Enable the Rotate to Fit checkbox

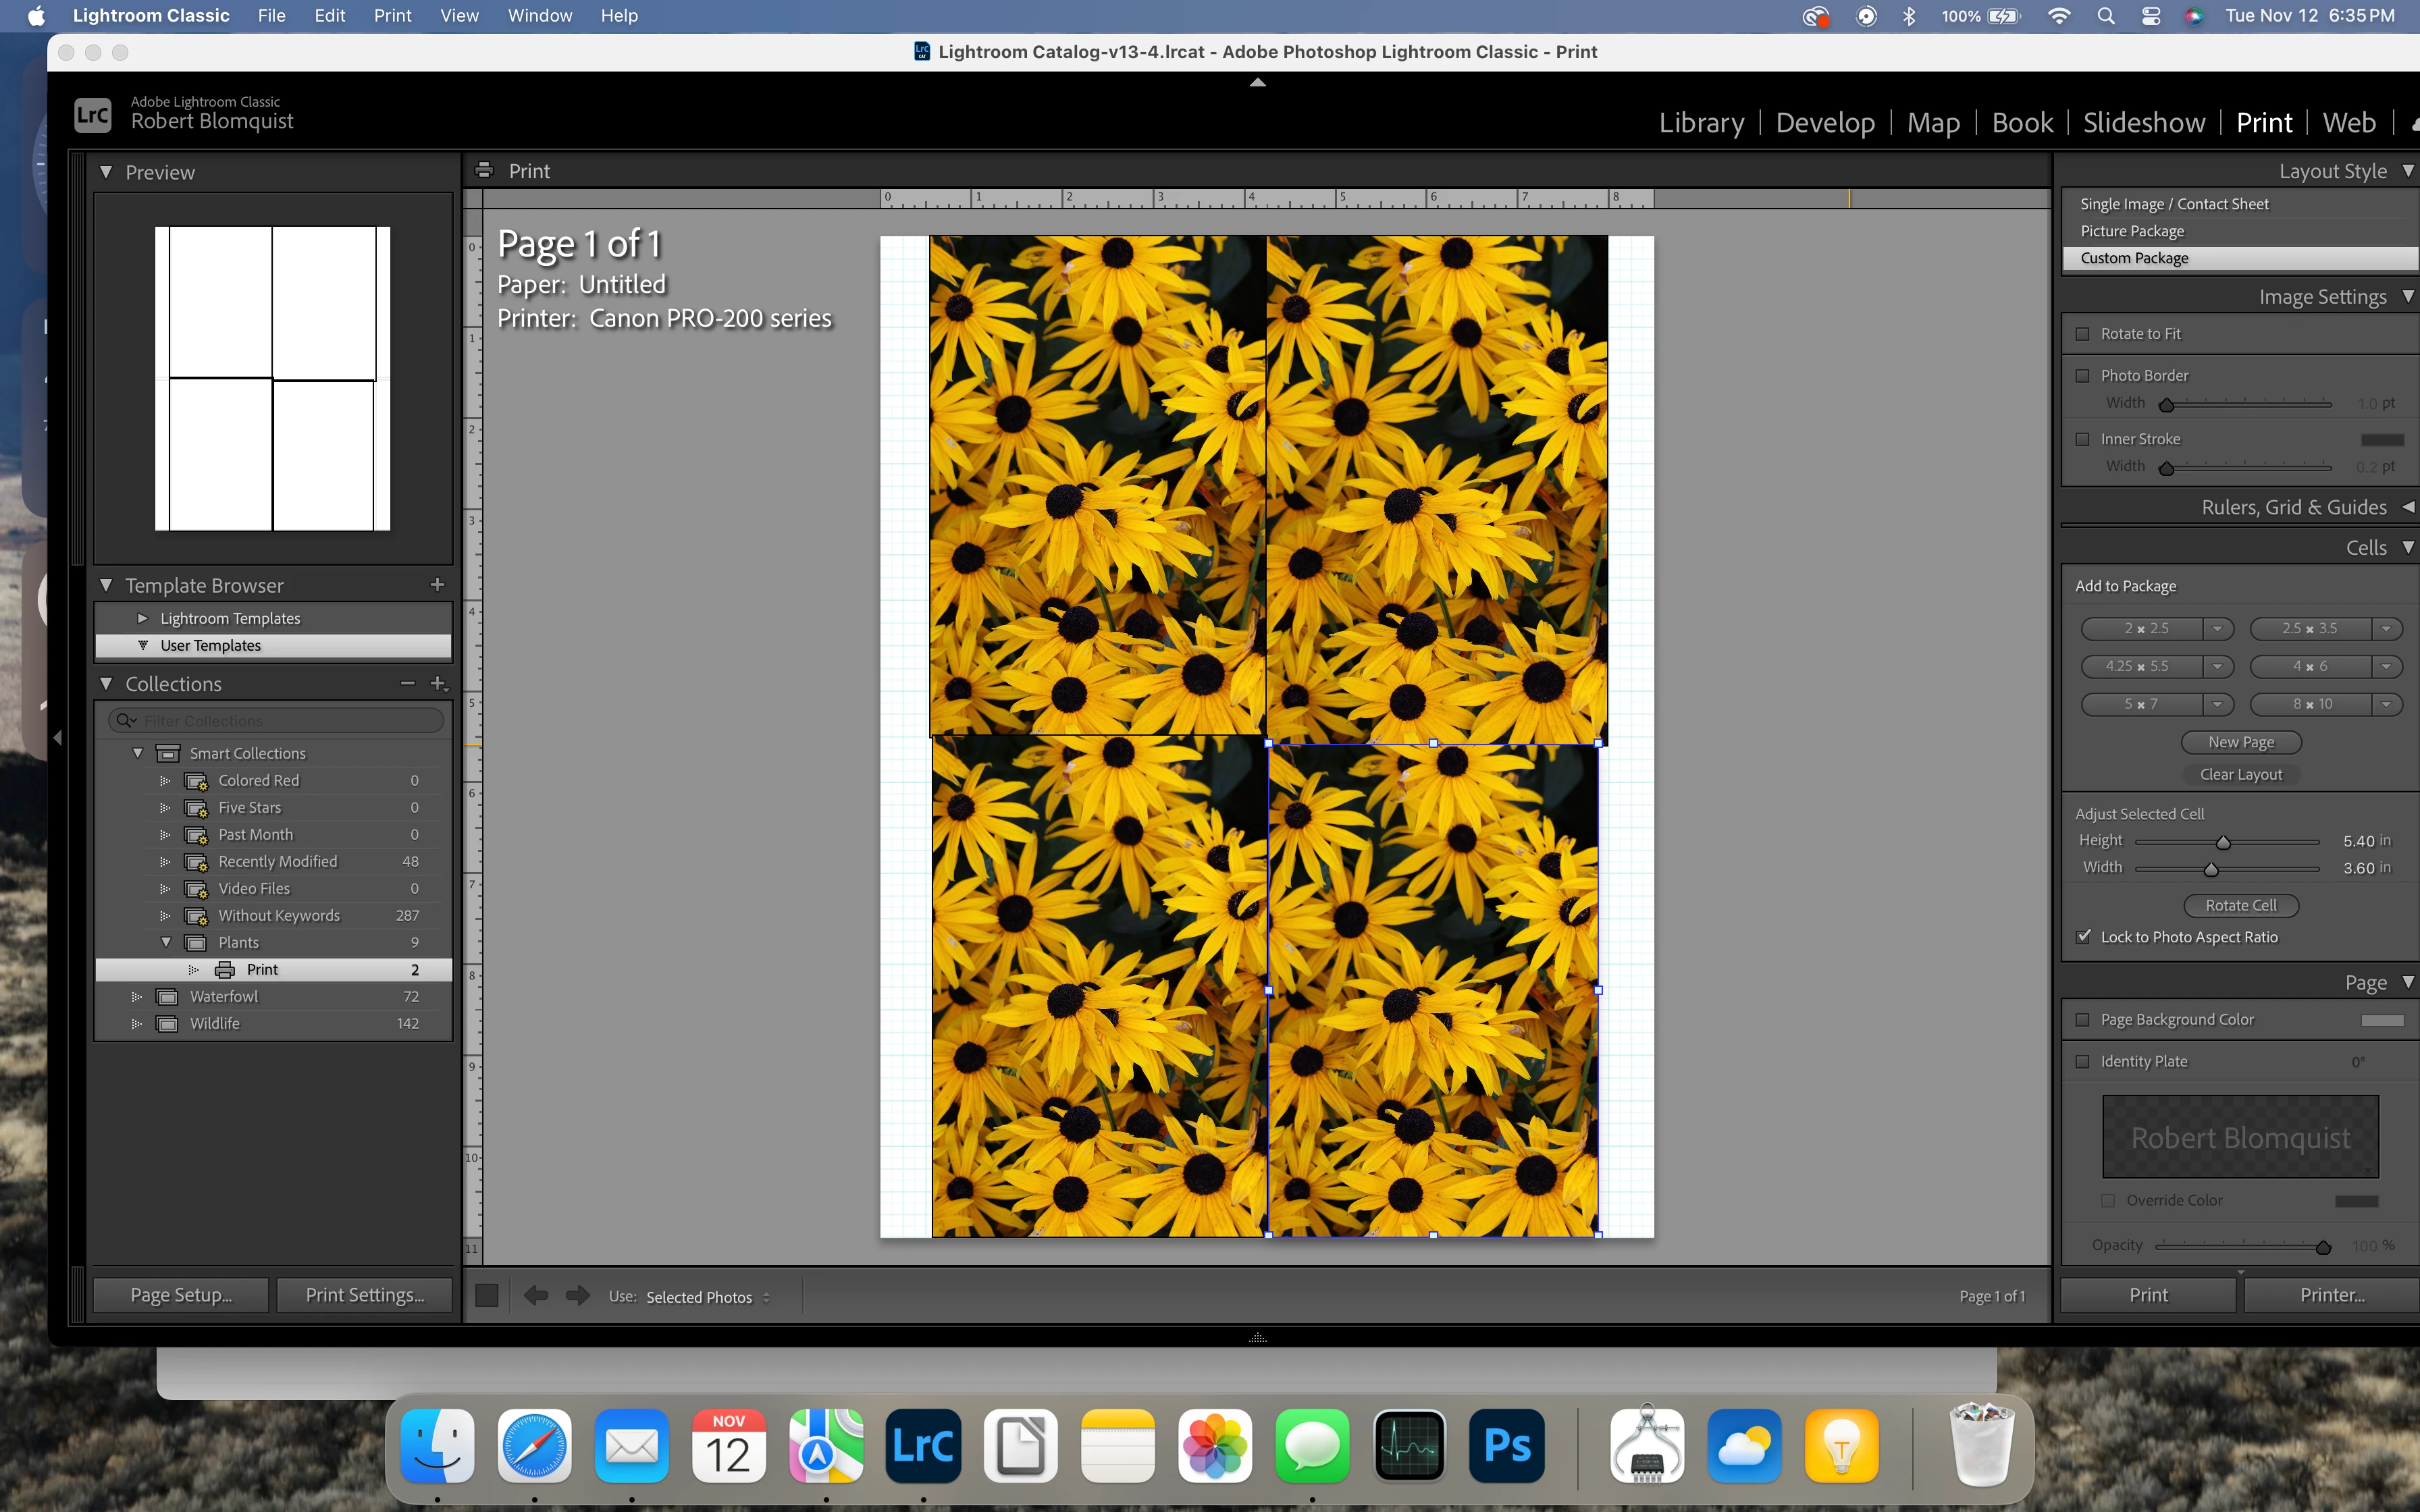click(x=2083, y=334)
